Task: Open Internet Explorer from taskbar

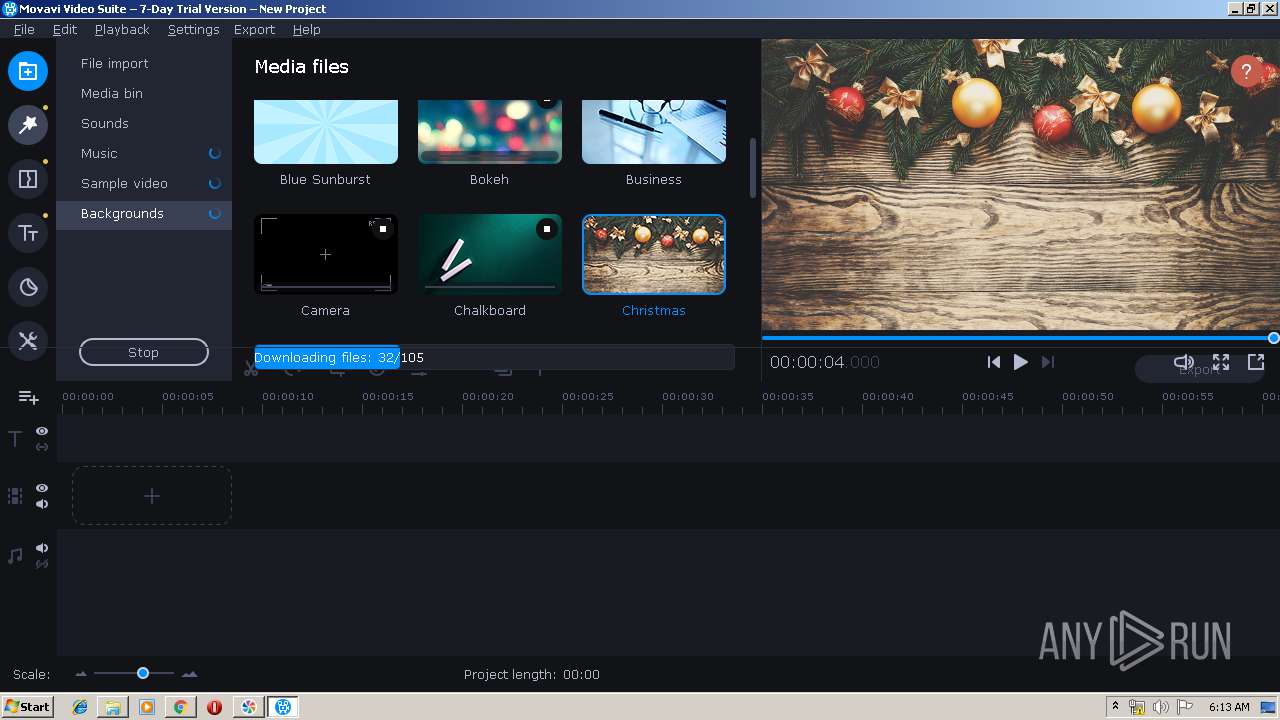Action: 80,707
